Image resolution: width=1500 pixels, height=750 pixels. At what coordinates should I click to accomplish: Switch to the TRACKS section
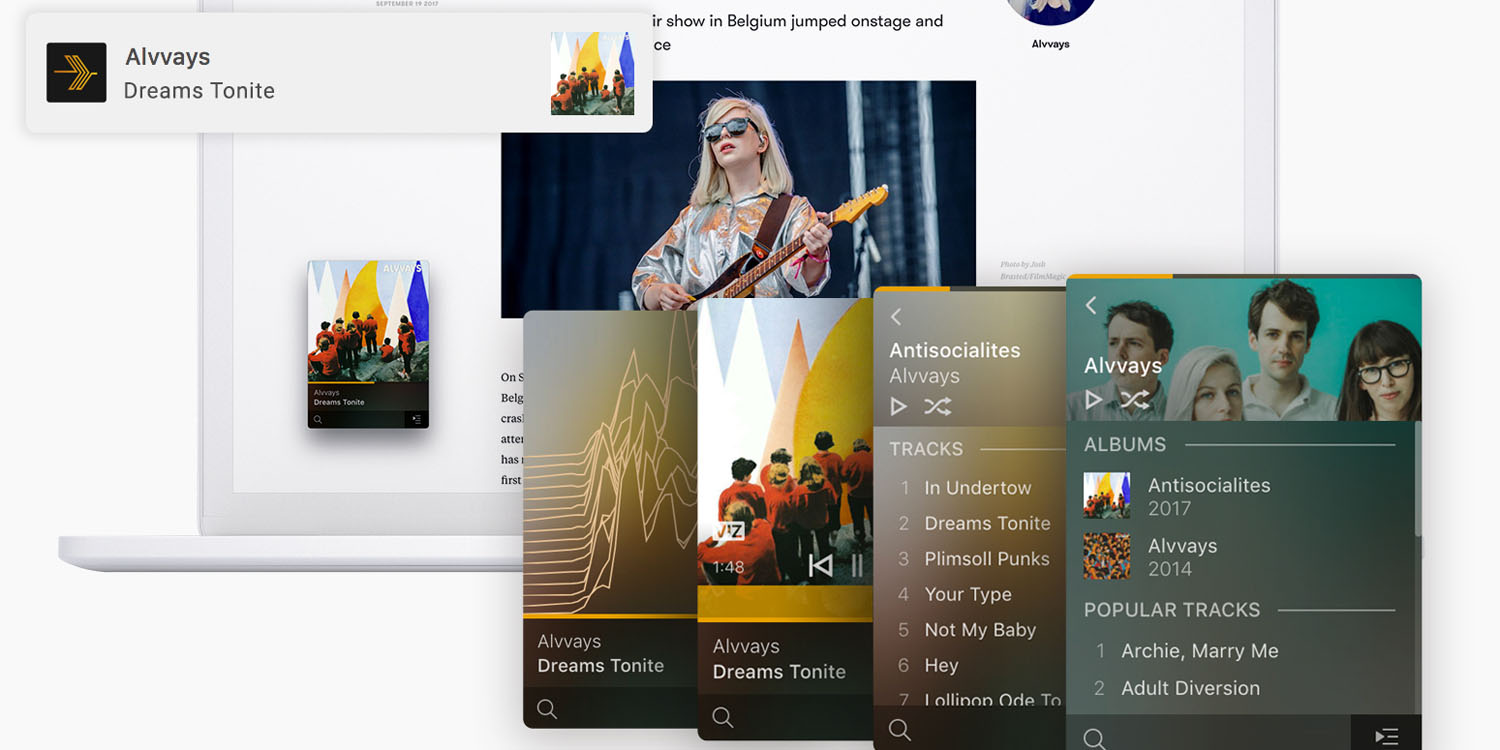[925, 449]
